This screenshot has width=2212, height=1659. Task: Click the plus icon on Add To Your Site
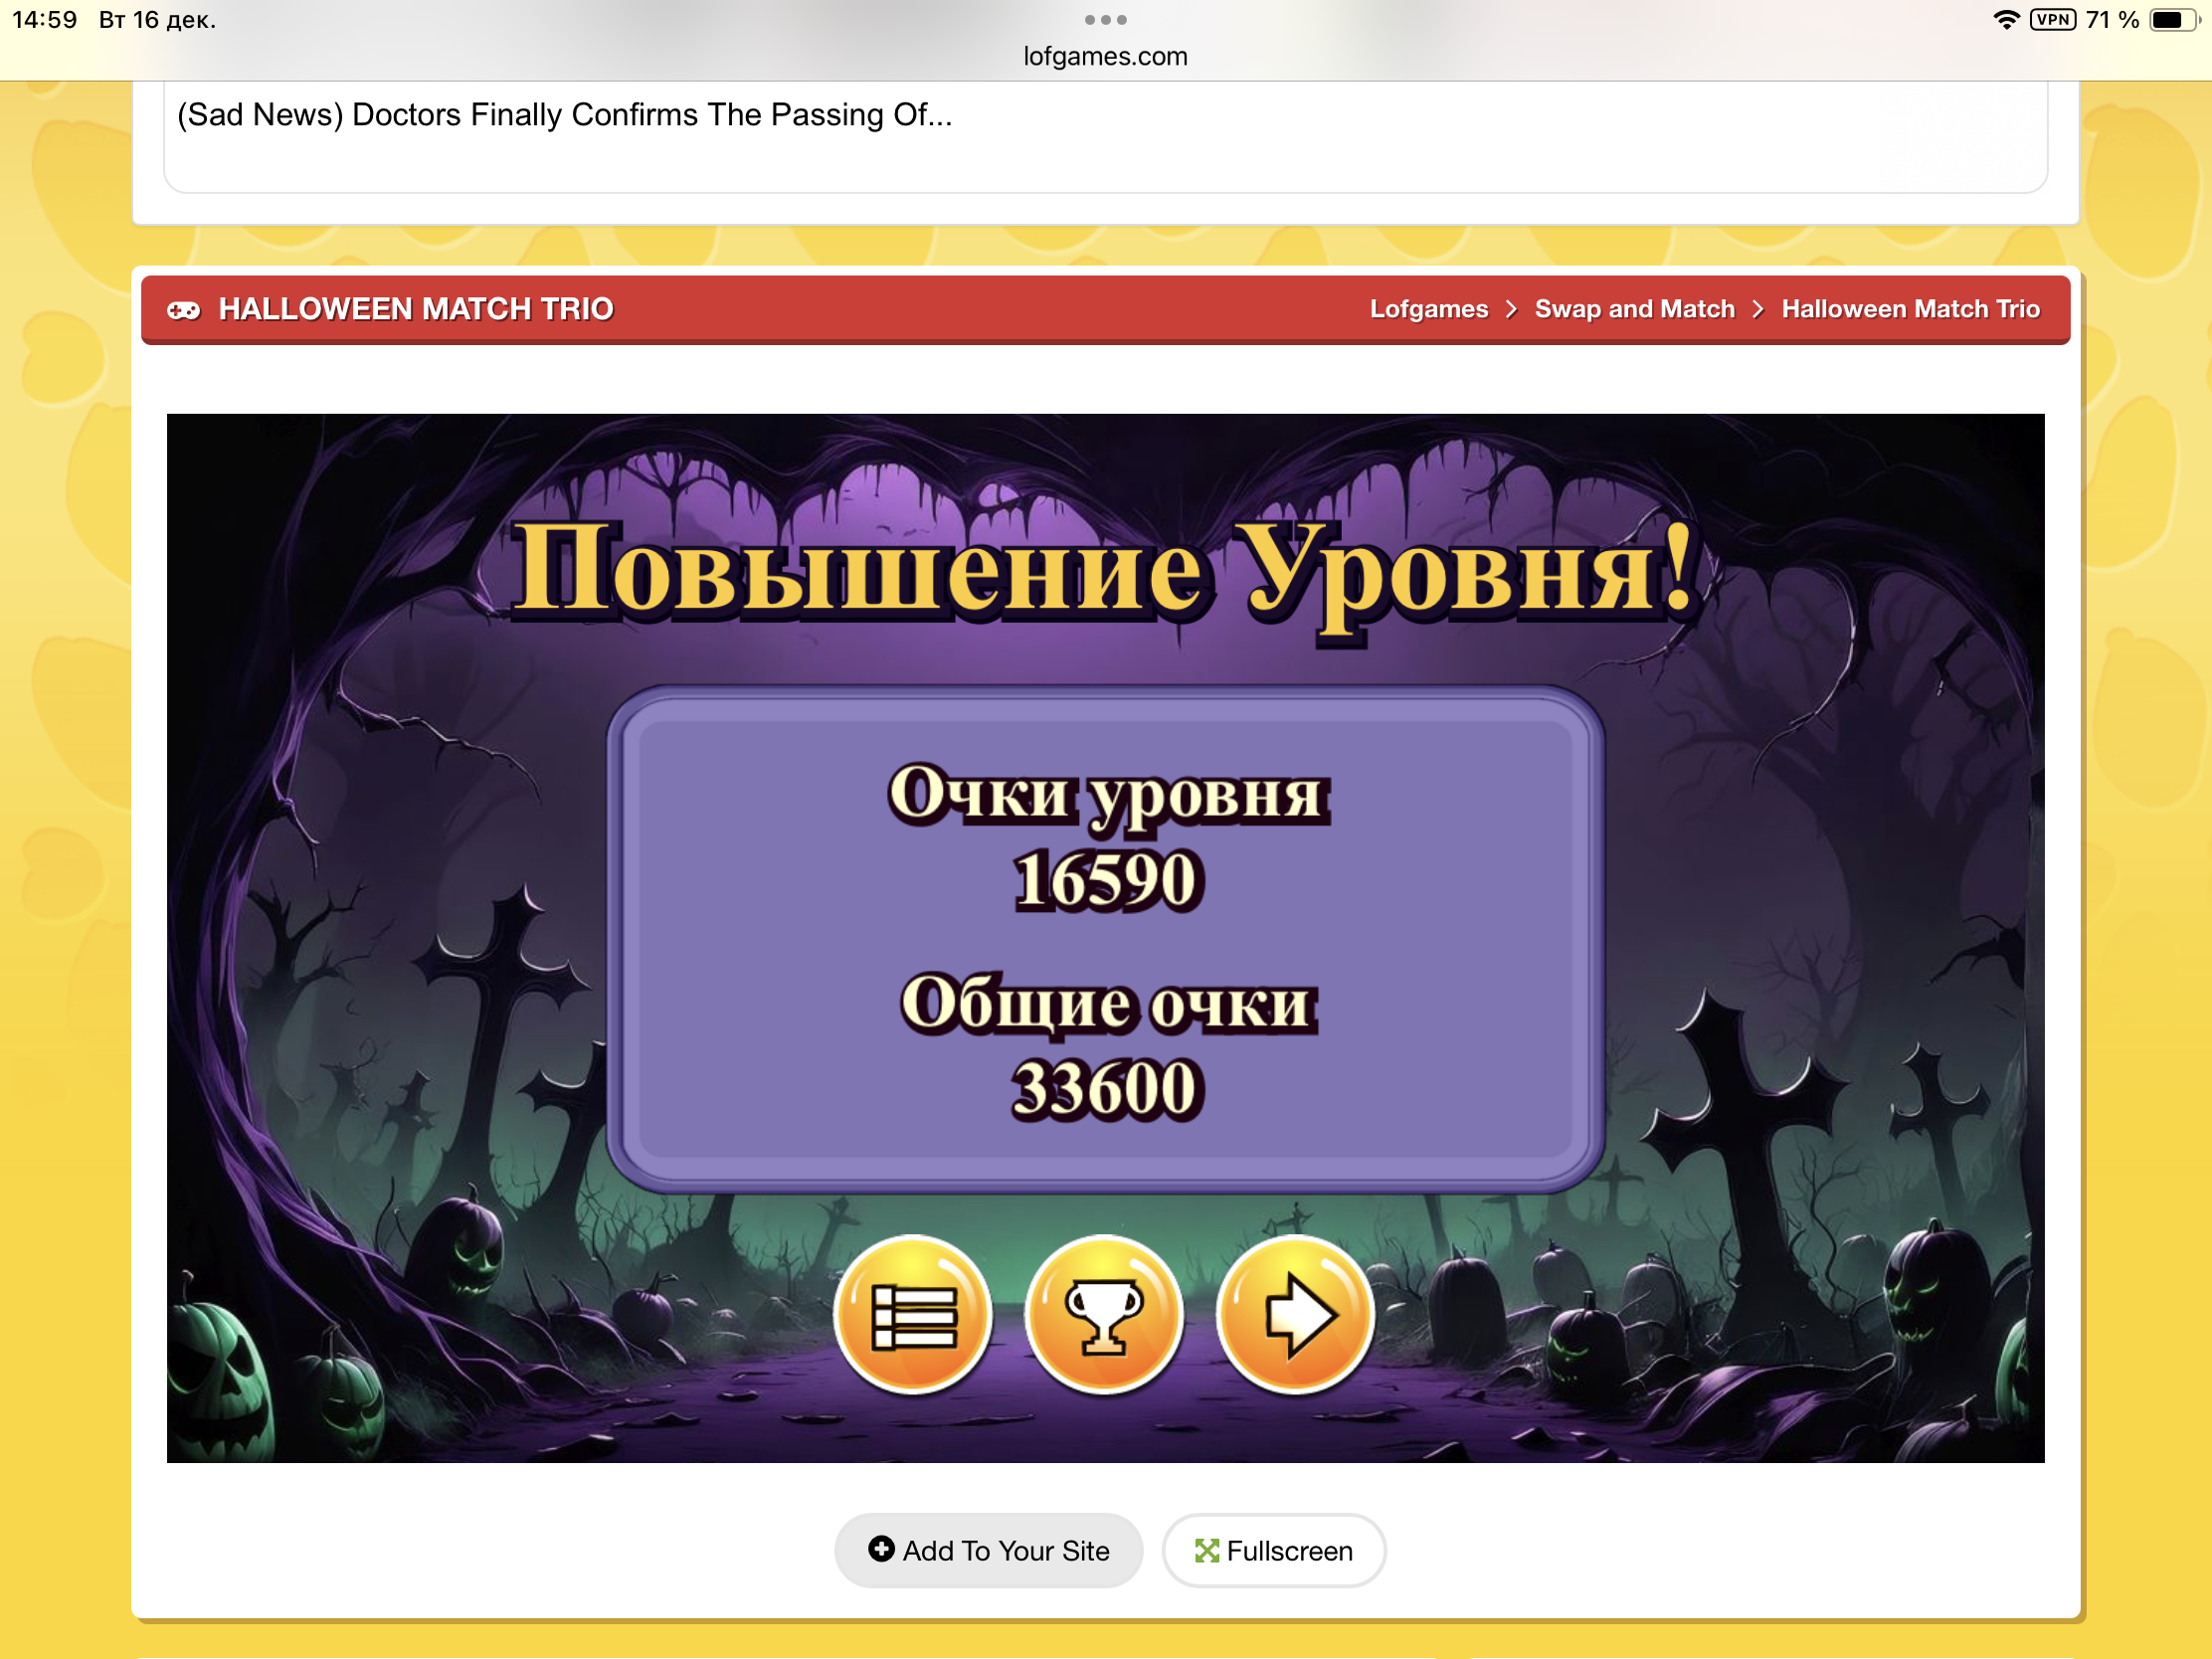[x=881, y=1549]
